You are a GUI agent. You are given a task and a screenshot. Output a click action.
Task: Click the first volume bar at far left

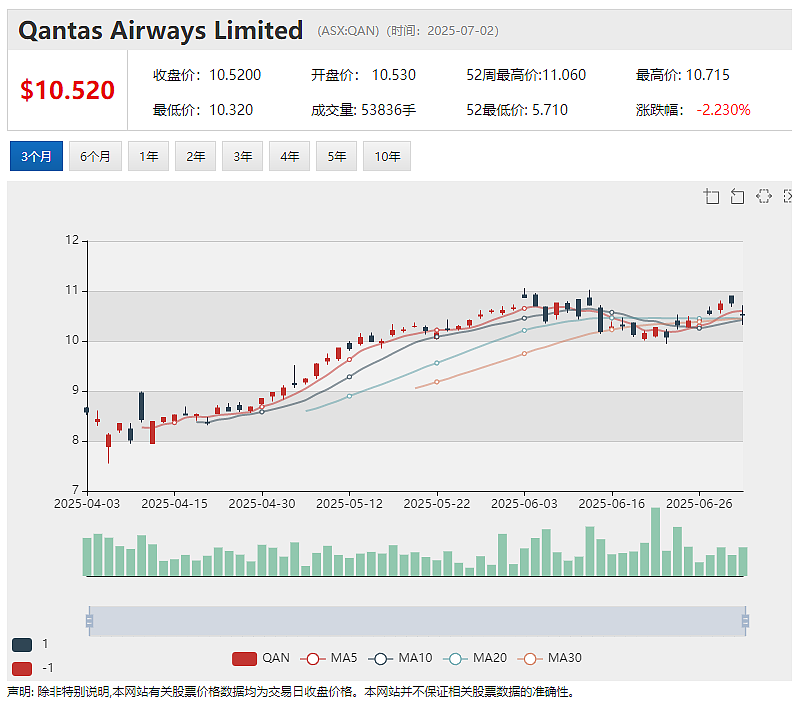(87, 557)
